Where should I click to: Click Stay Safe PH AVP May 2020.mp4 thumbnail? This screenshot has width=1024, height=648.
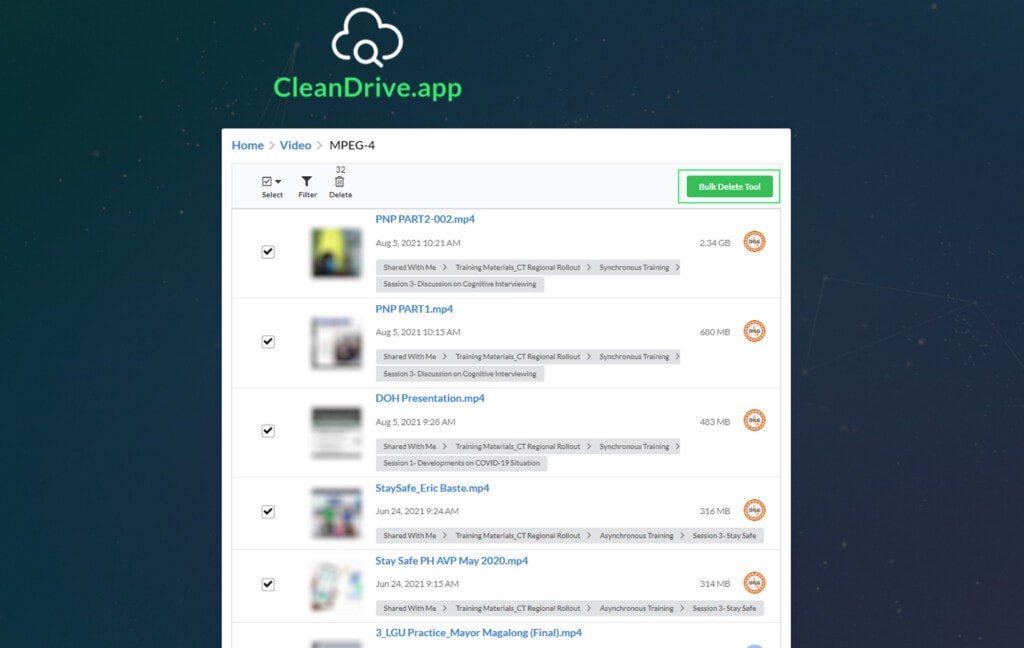336,587
